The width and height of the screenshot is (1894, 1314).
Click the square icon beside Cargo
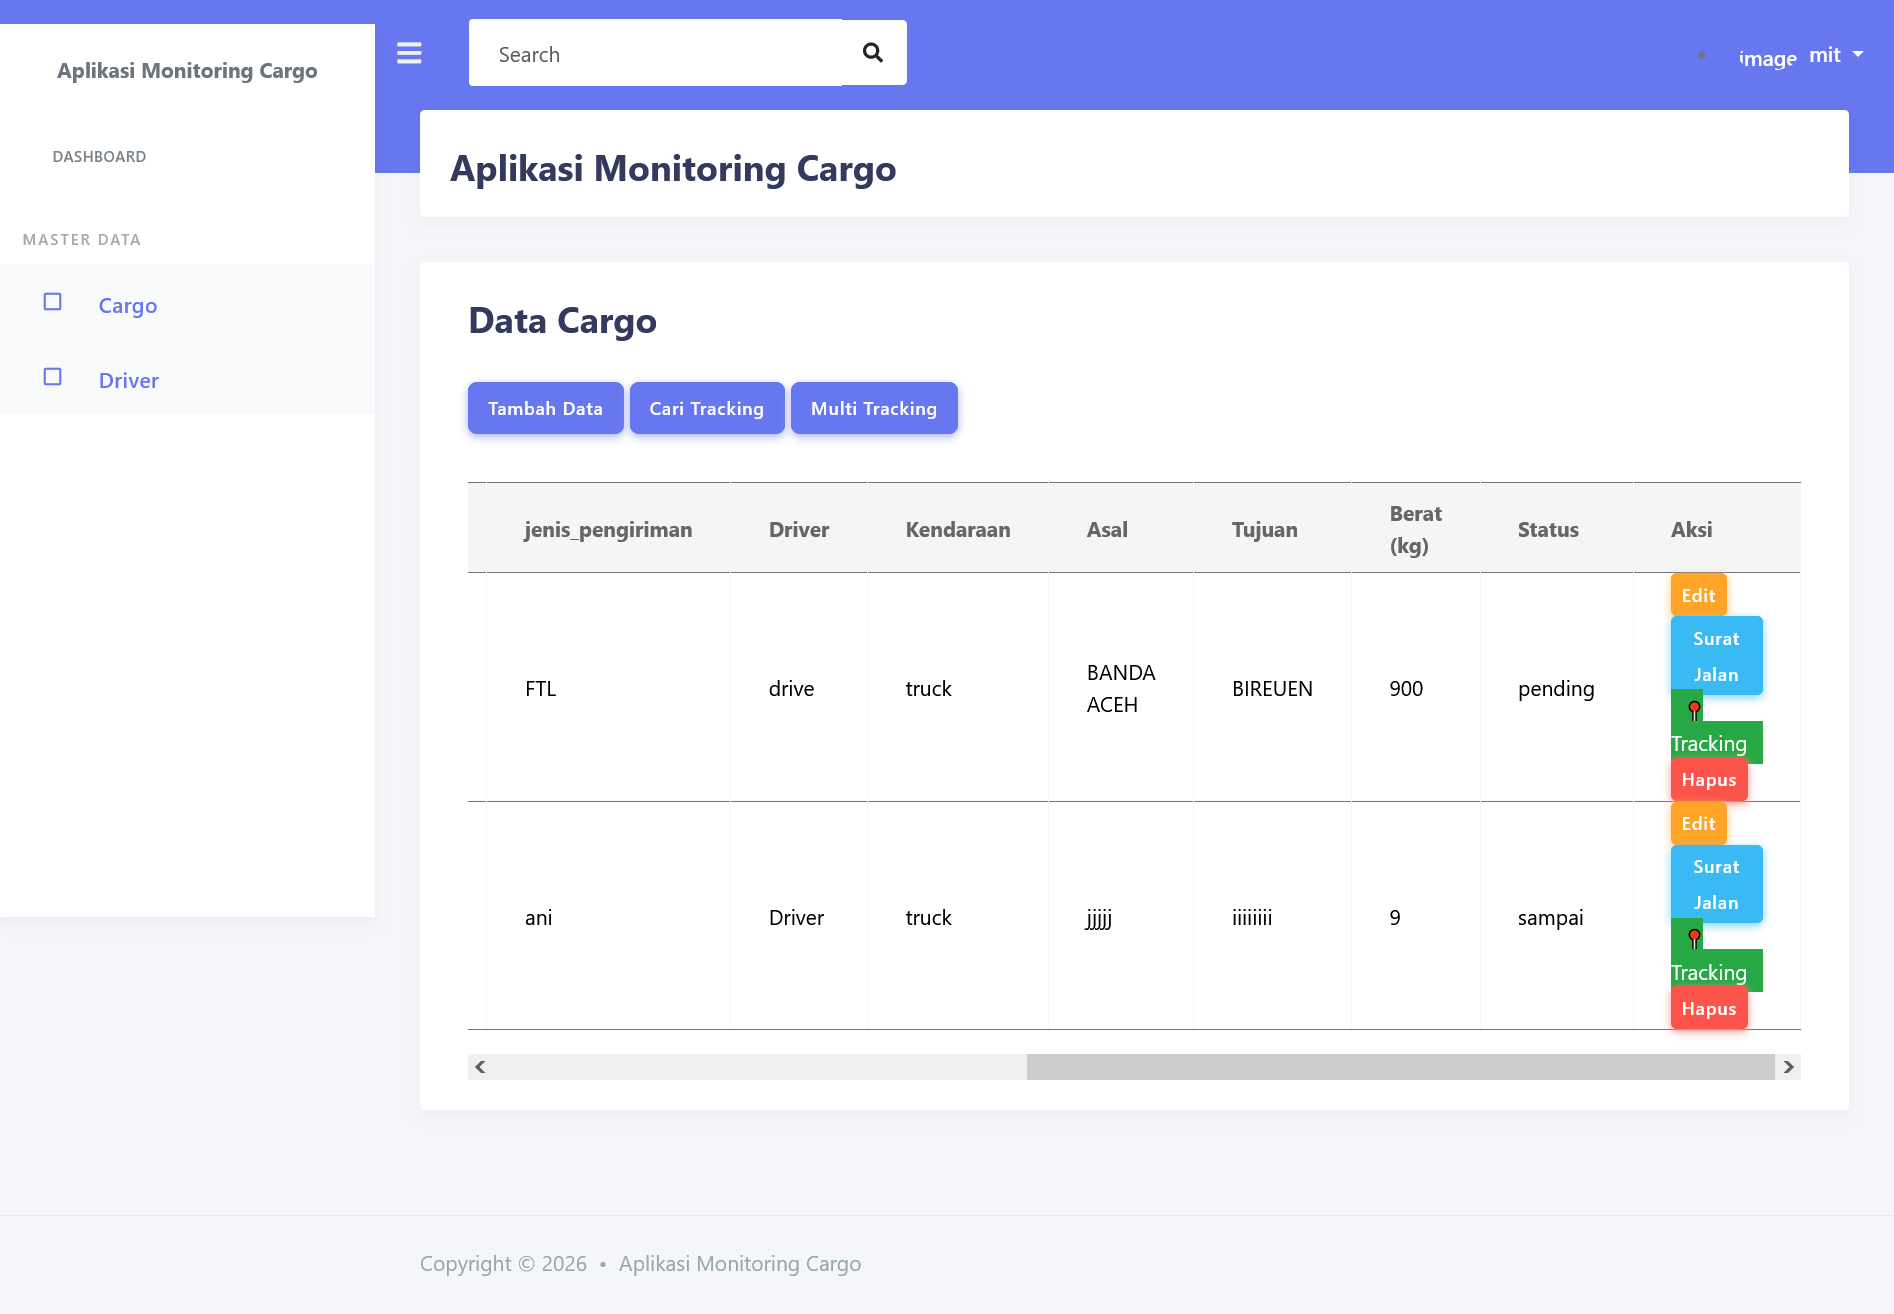pyautogui.click(x=53, y=302)
